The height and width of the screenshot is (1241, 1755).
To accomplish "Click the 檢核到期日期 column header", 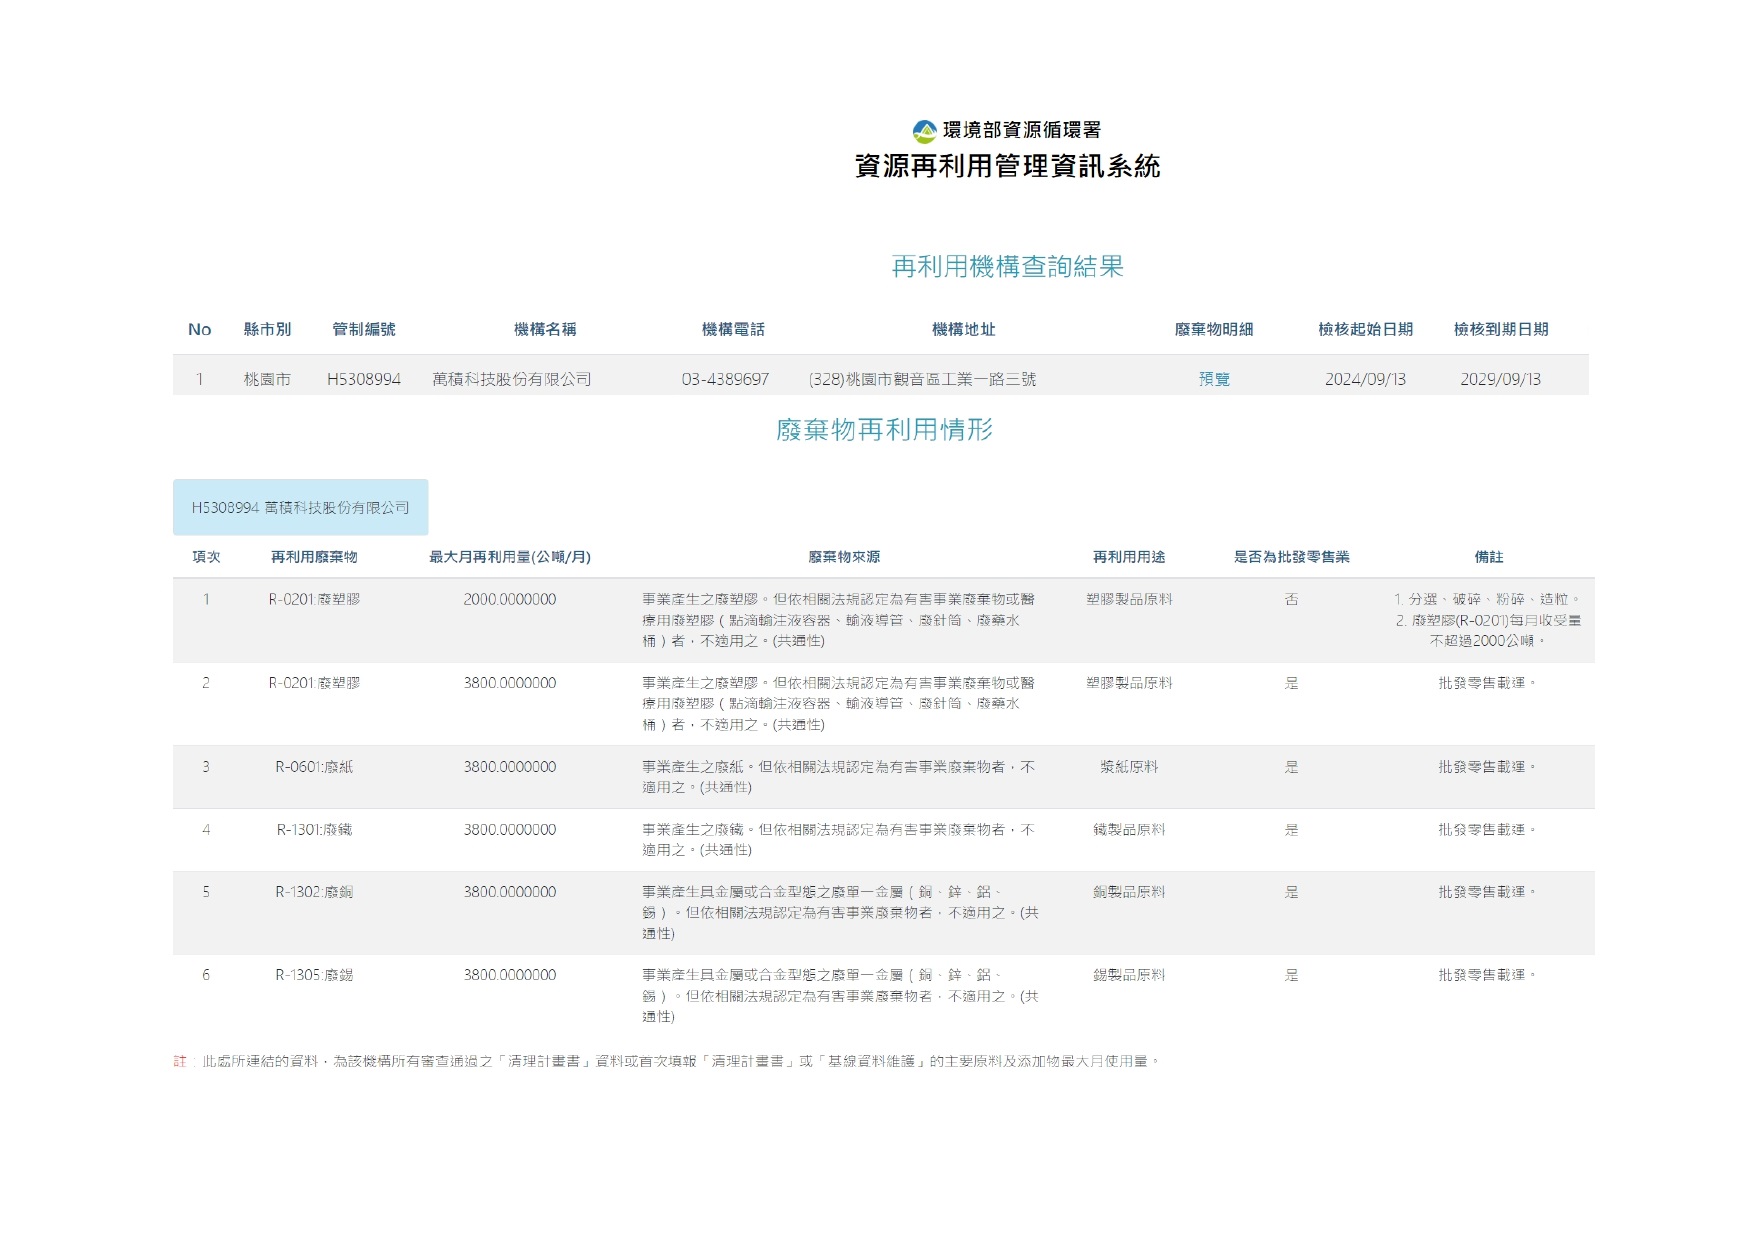I will (x=1501, y=330).
